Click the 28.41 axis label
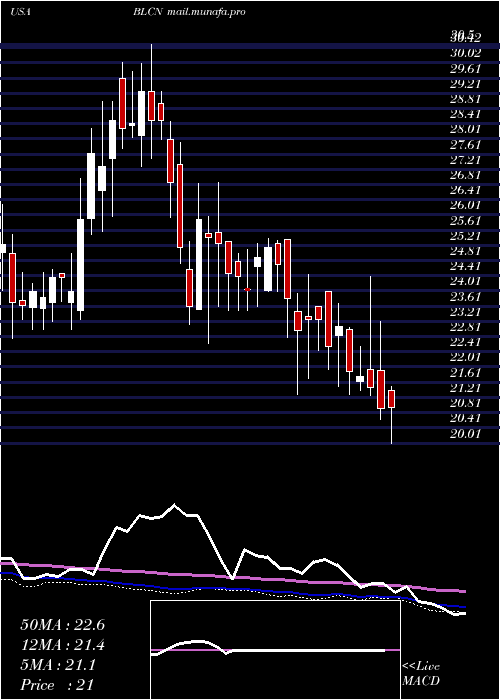500x700 pixels. 466,114
